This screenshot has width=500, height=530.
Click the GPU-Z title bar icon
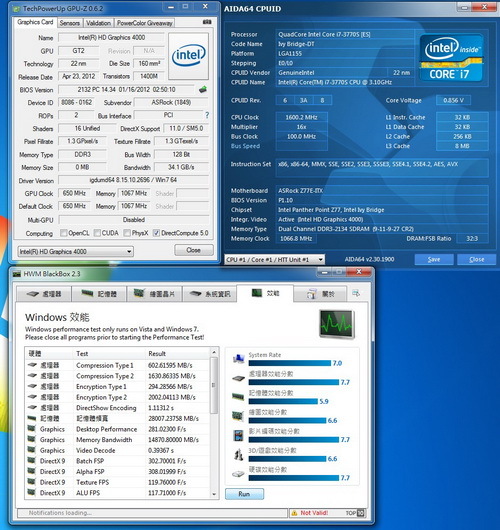point(16,9)
